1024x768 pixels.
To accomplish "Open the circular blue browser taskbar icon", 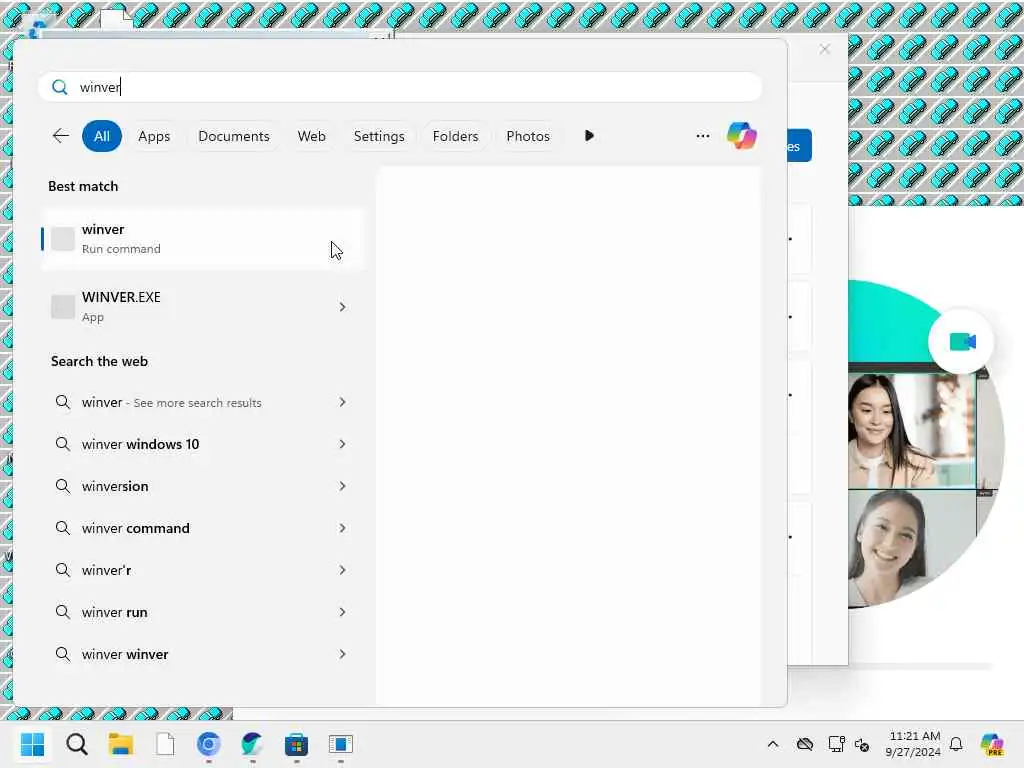I will pos(209,744).
